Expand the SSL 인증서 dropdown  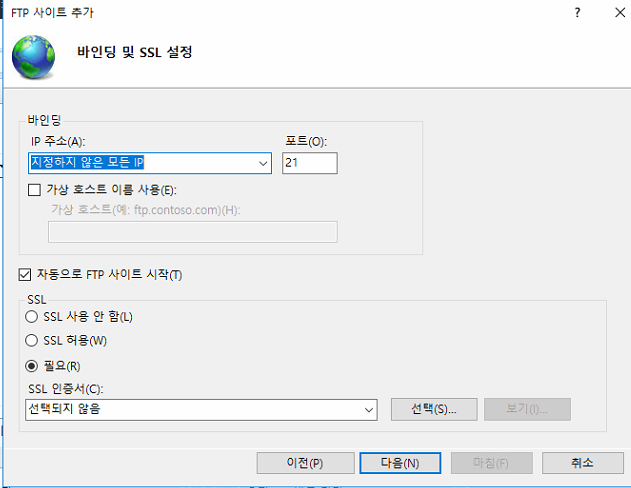coord(369,410)
